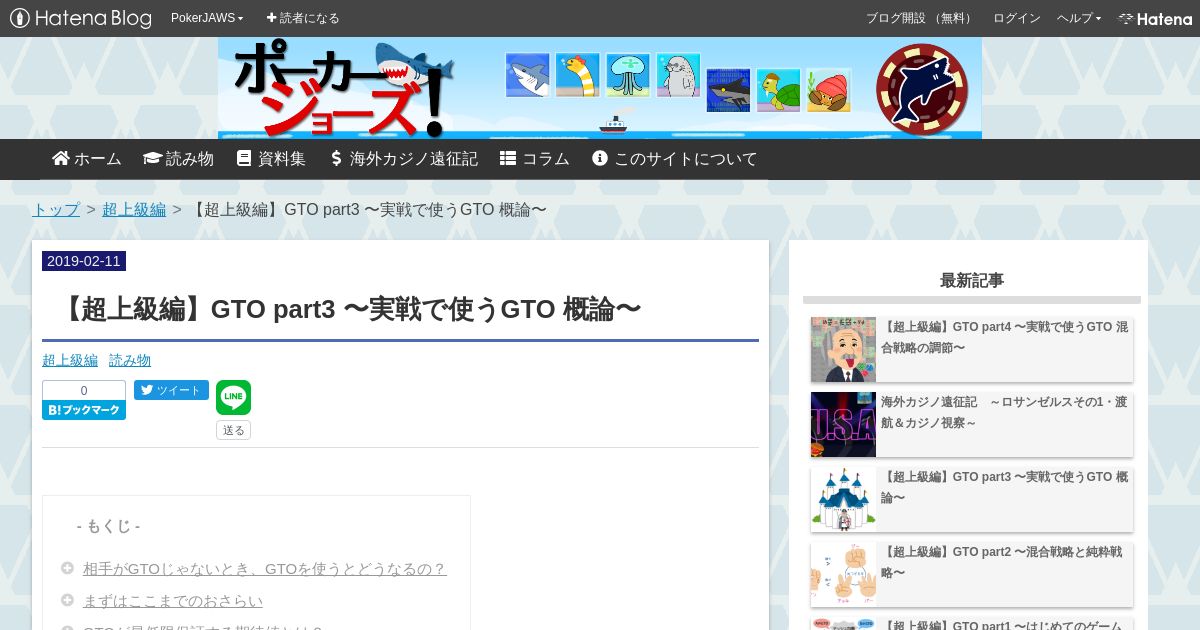1200x630 pixels.
Task: Click the 2019-02-11 date badge
Action: coord(84,261)
